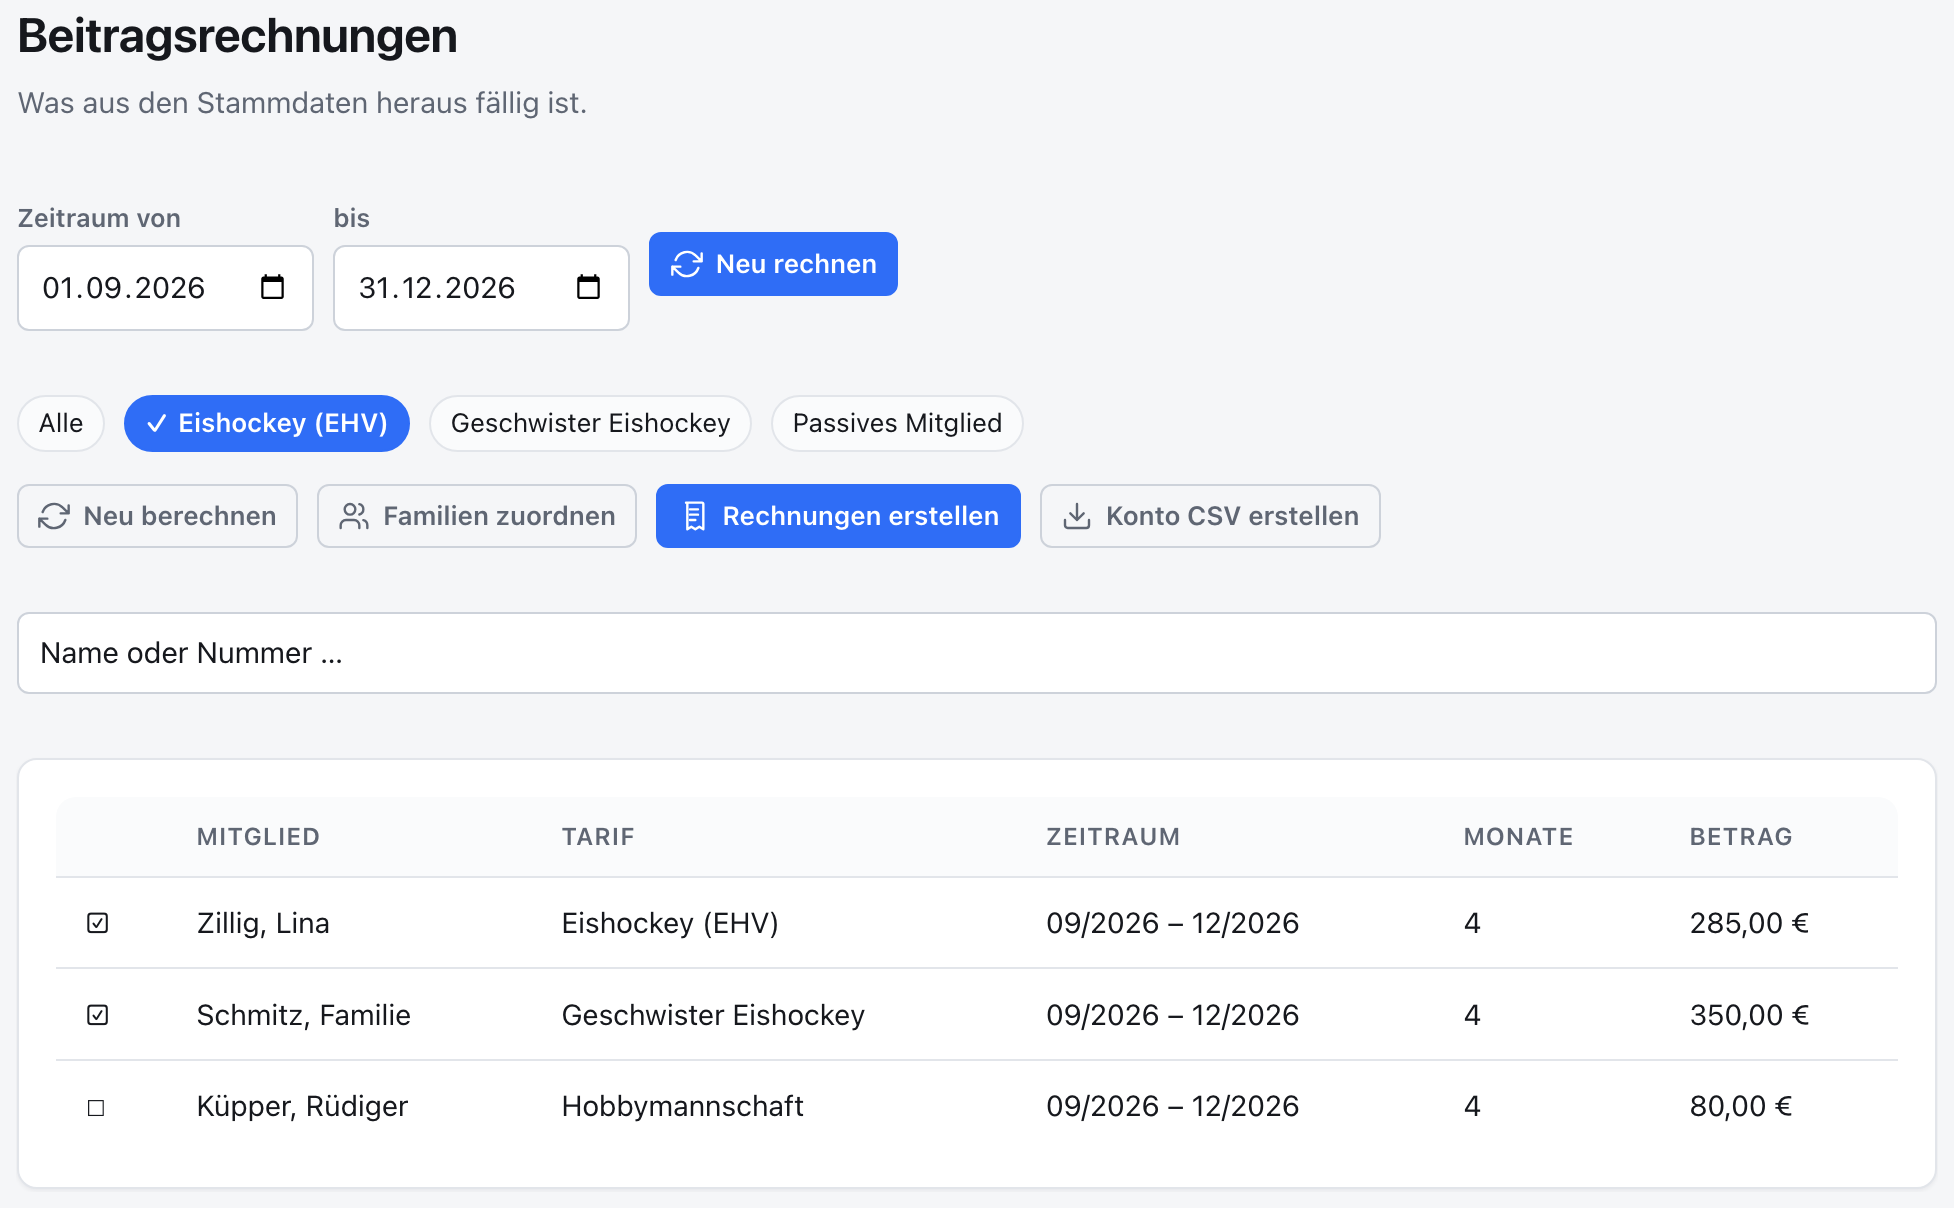Select the Passives Mitglied filter chip

pos(897,423)
